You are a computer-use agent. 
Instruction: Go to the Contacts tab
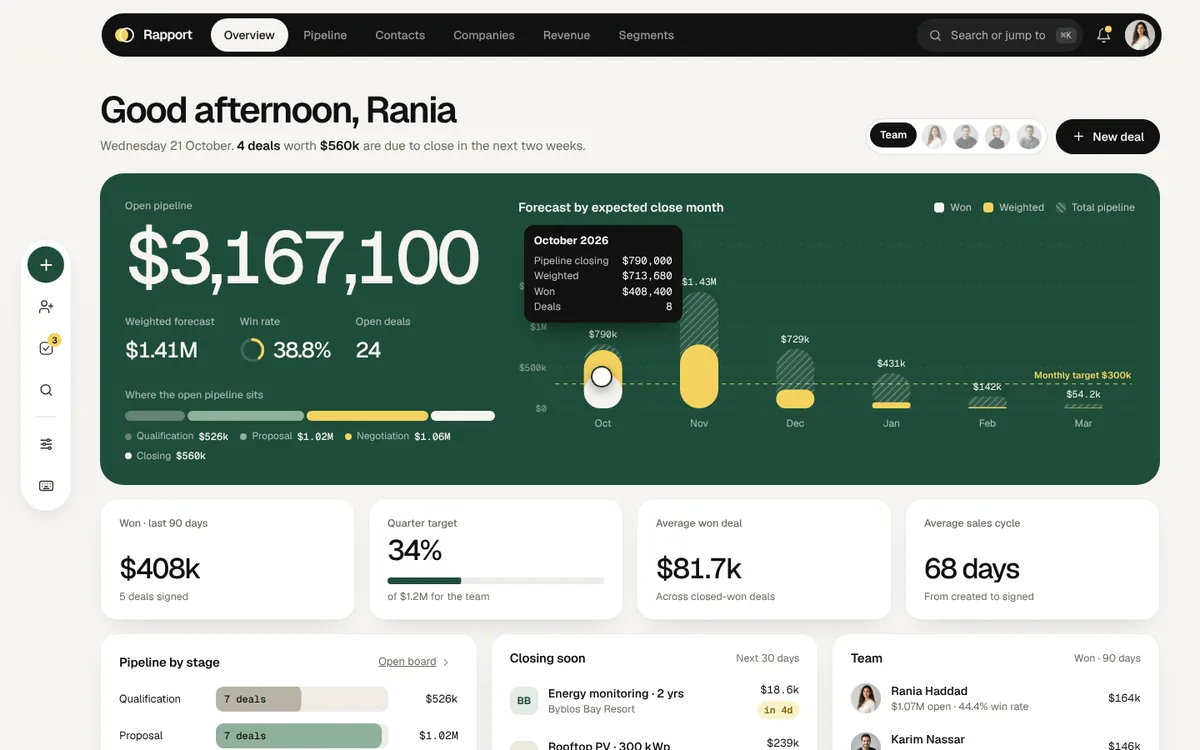coord(400,35)
